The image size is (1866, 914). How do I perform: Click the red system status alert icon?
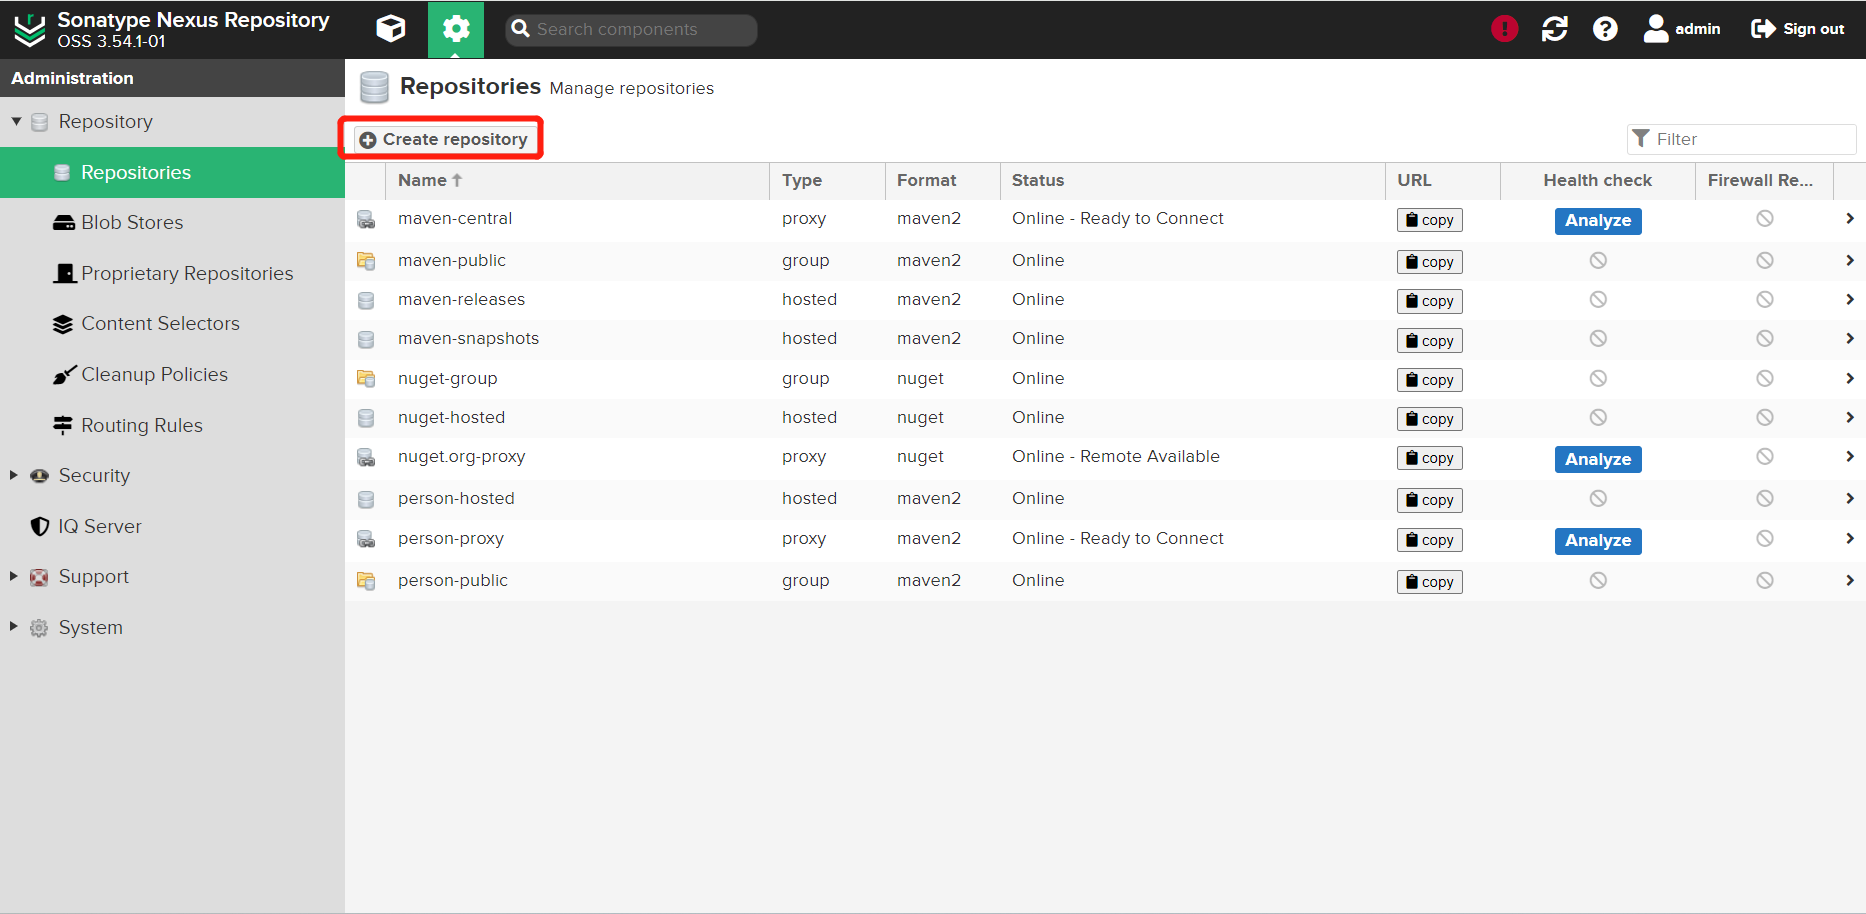point(1504,29)
